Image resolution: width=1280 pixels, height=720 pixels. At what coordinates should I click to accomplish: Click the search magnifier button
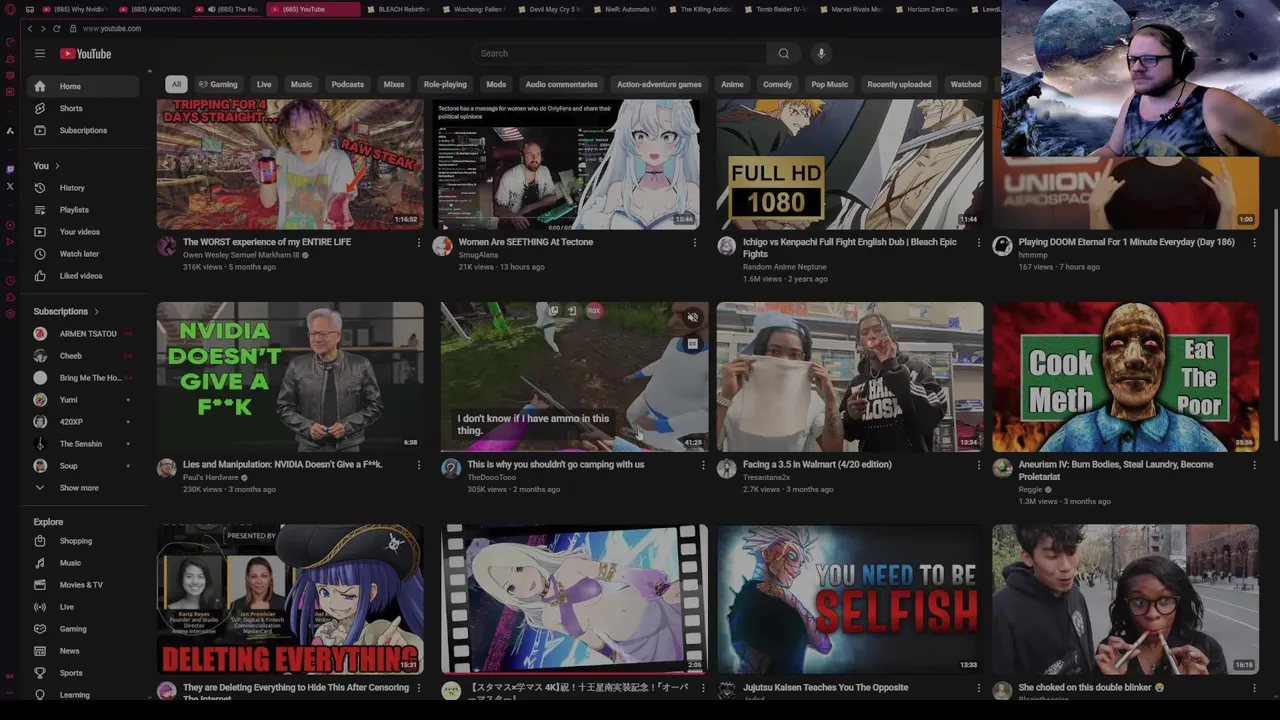tap(784, 54)
